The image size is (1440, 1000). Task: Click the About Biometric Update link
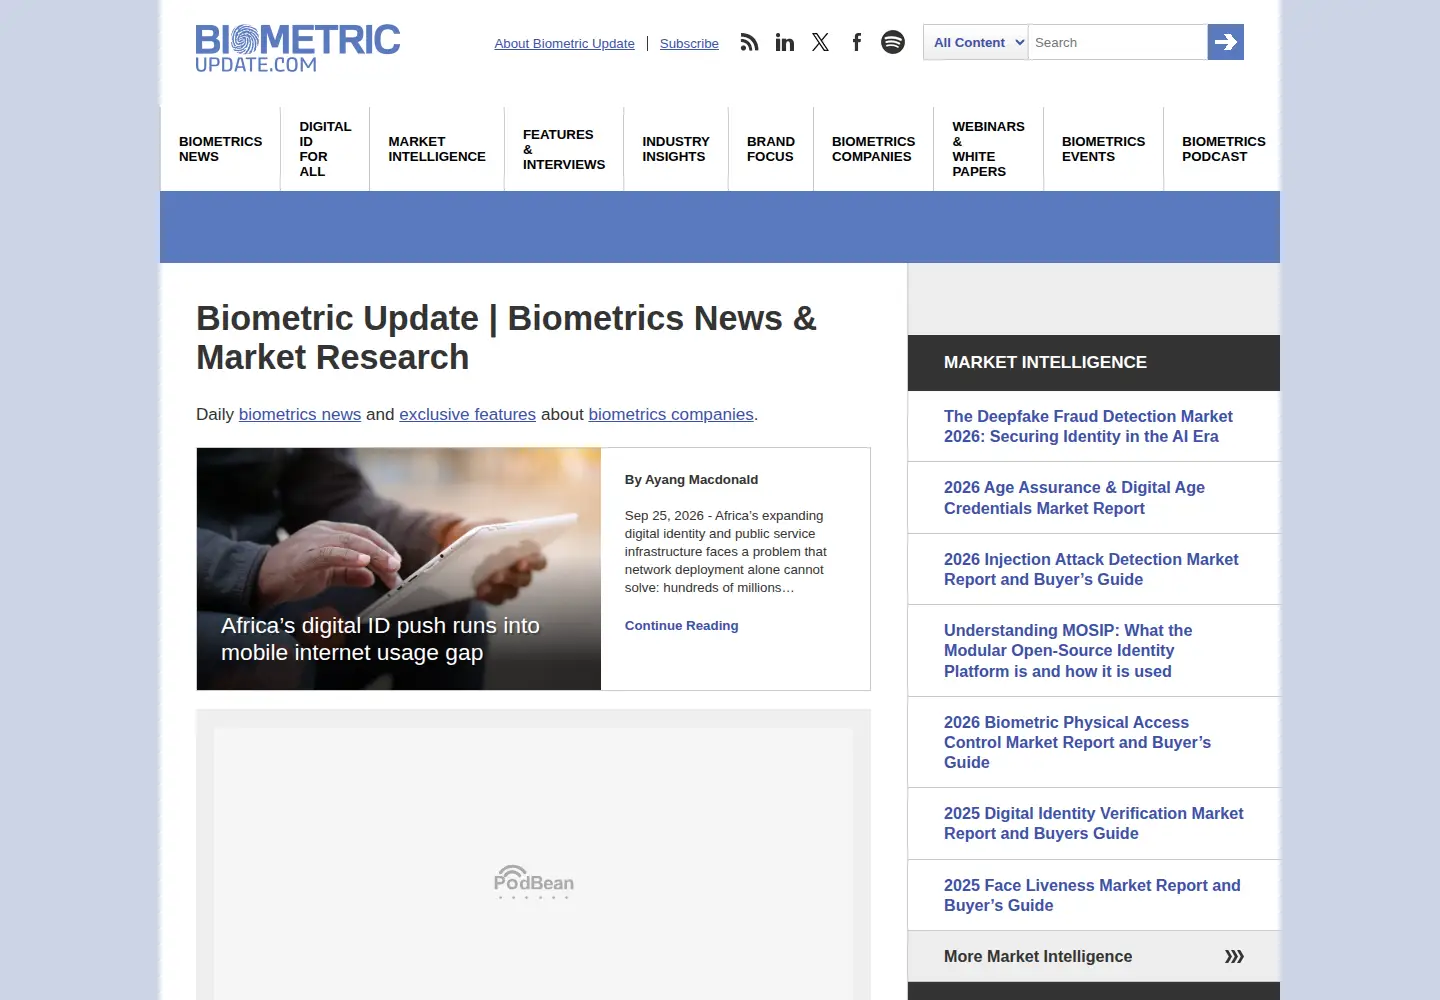564,44
